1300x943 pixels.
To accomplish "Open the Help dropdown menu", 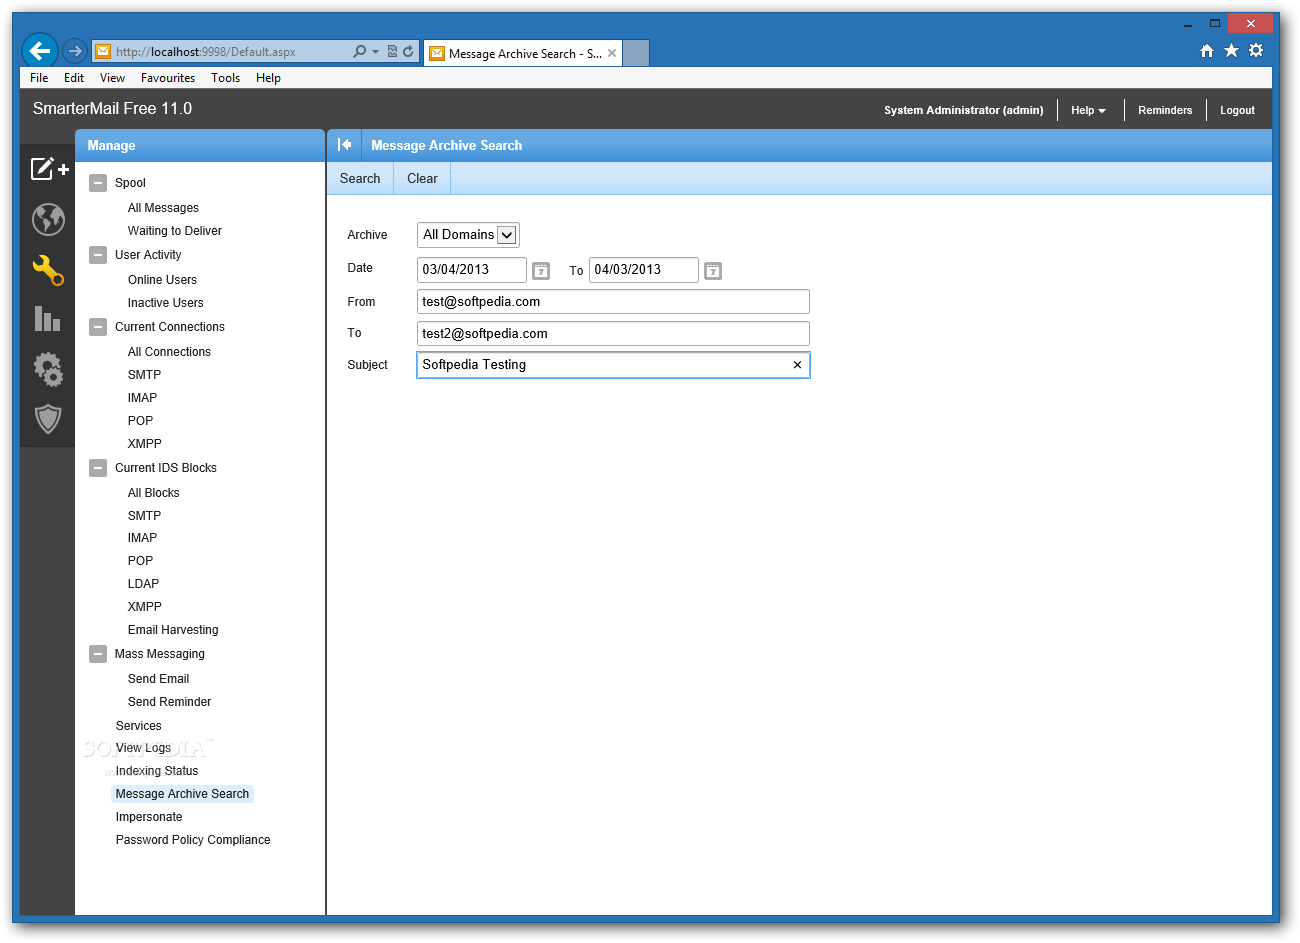I will [1088, 110].
